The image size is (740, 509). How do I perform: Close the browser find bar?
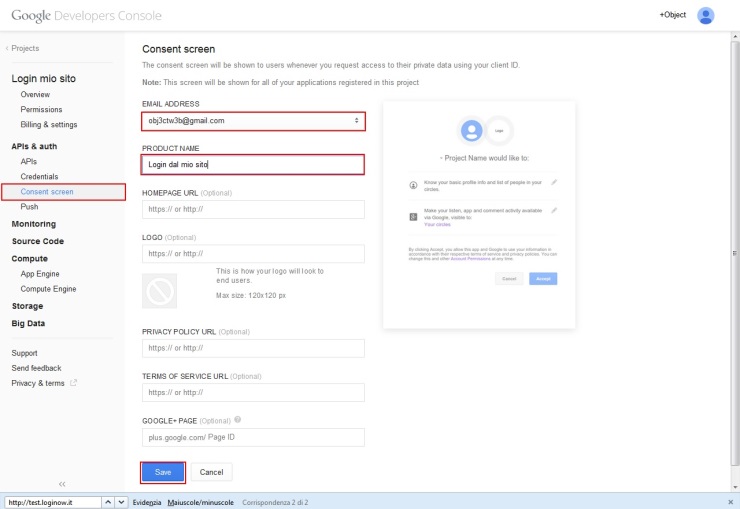pyautogui.click(x=730, y=501)
